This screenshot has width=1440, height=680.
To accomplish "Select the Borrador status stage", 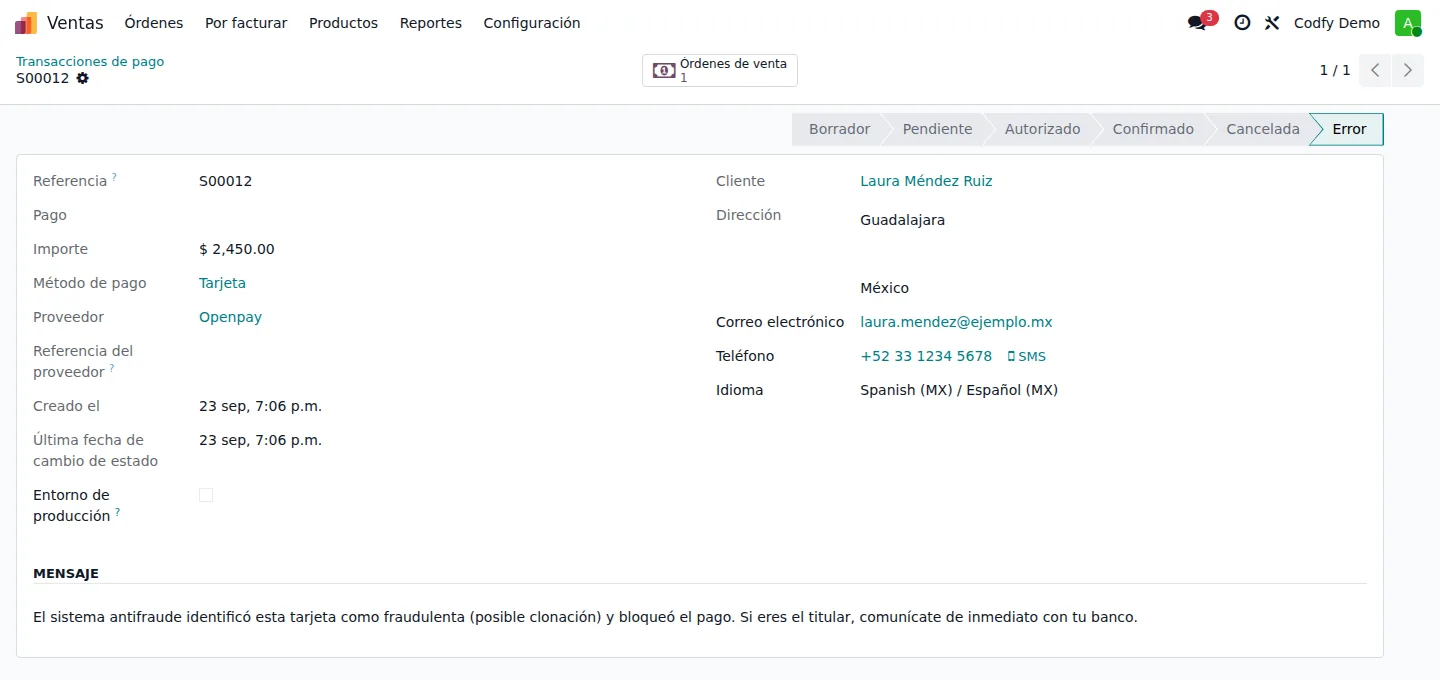I will pyautogui.click(x=839, y=129).
